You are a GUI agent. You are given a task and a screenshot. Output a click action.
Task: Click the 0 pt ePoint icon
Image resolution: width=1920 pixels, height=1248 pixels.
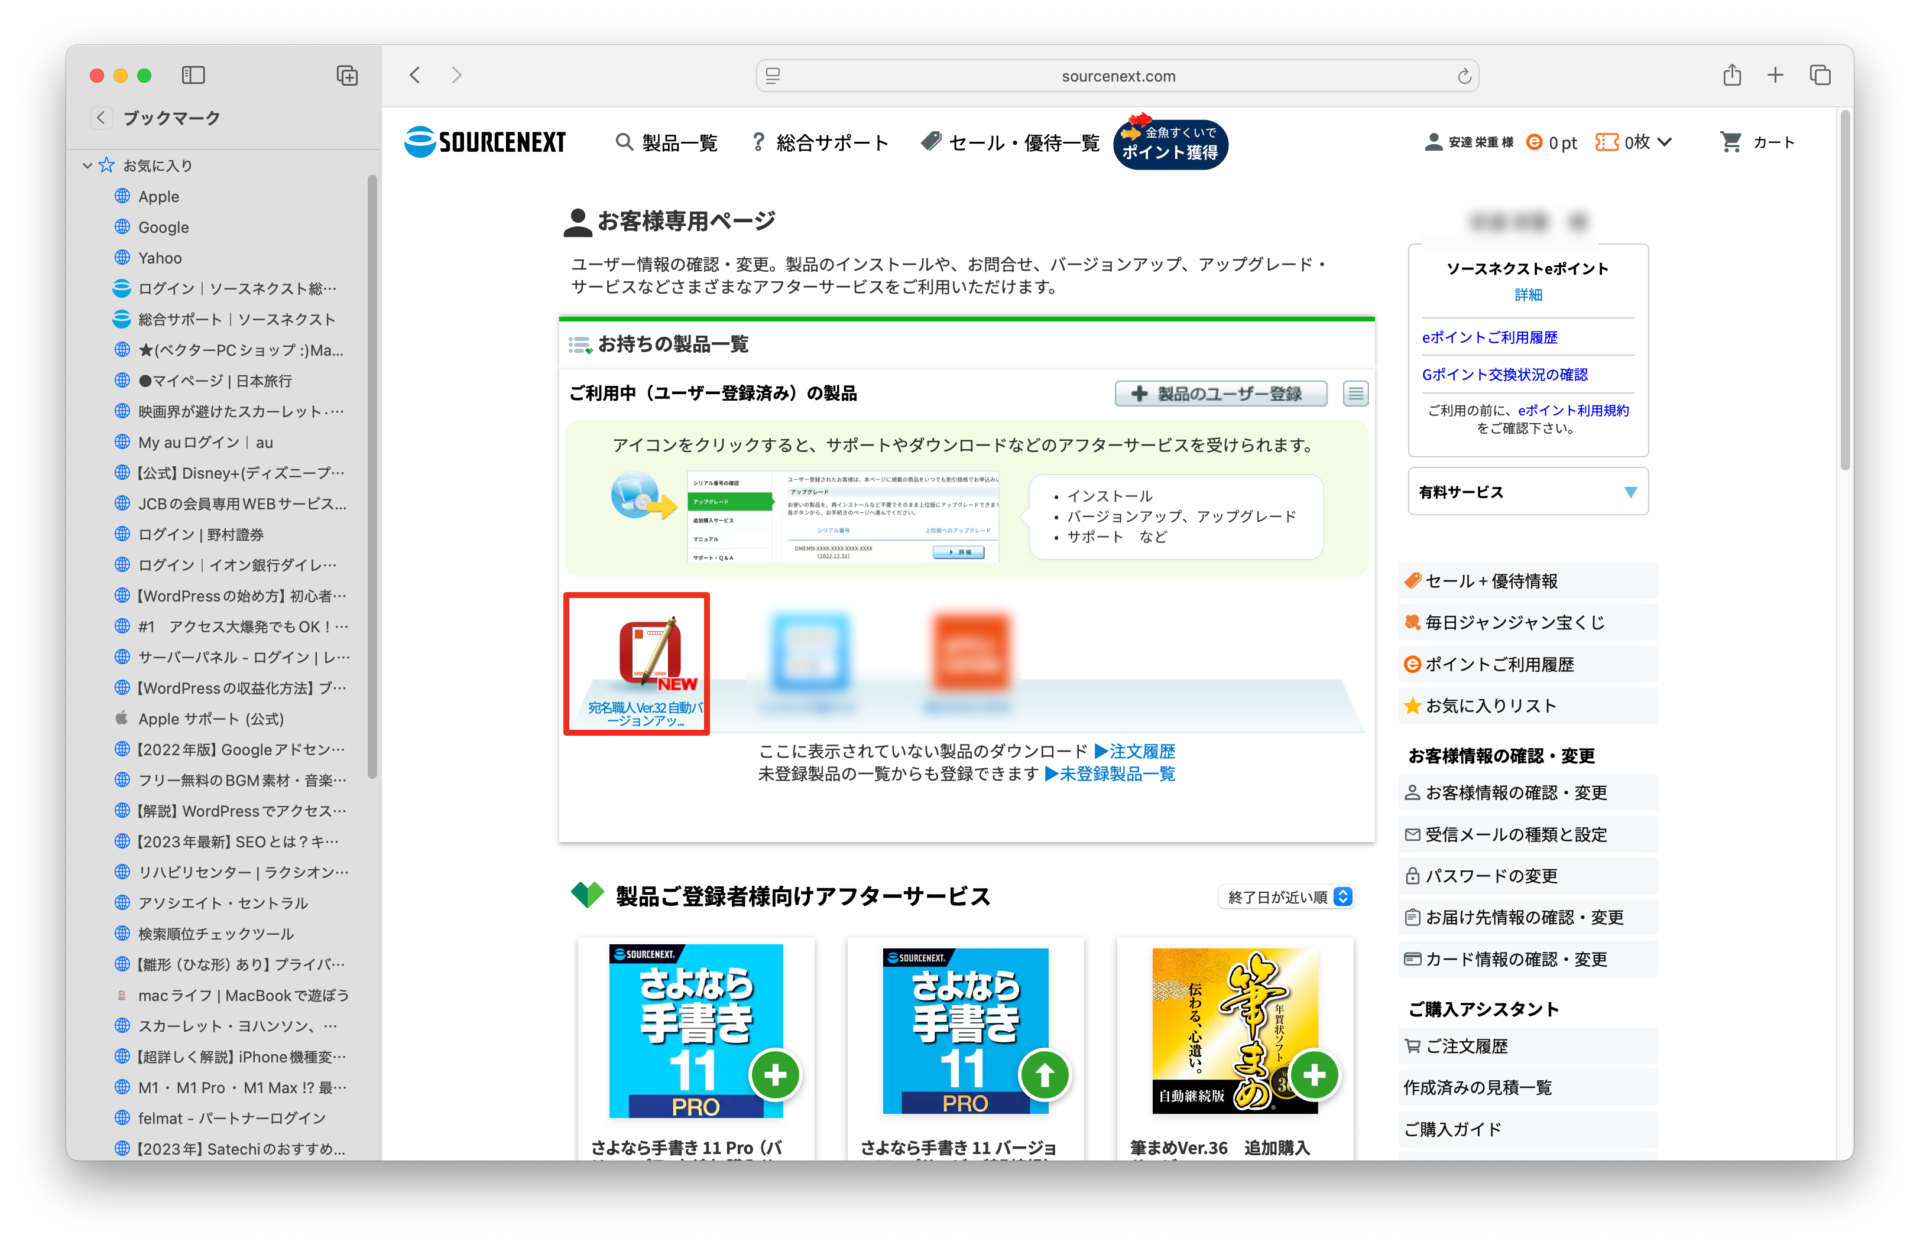1534,142
